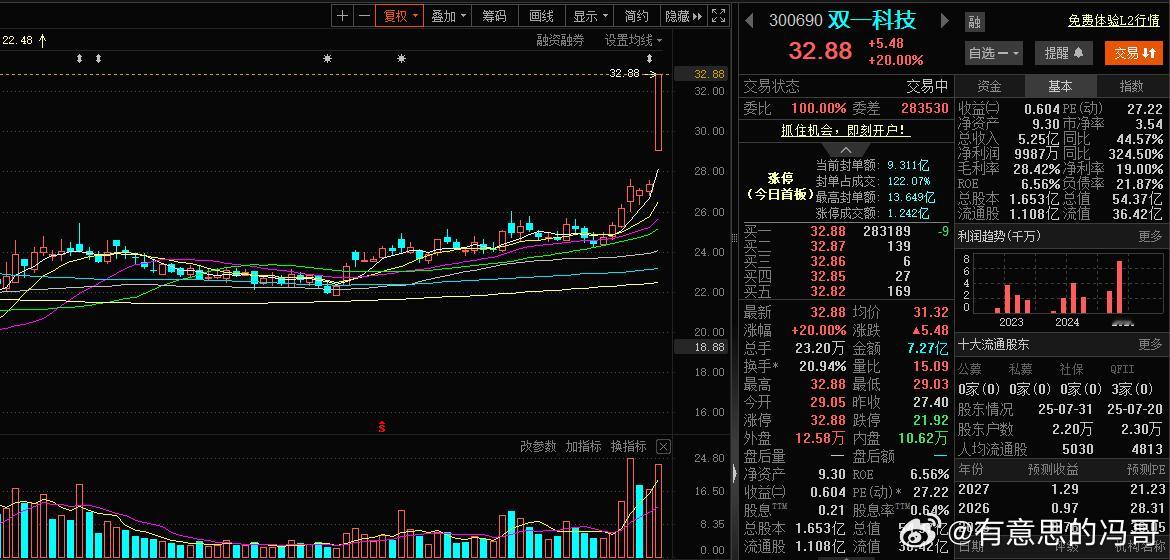The width and height of the screenshot is (1170, 560).
Task: Click 改参数 in volume panel
Action: tap(538, 447)
